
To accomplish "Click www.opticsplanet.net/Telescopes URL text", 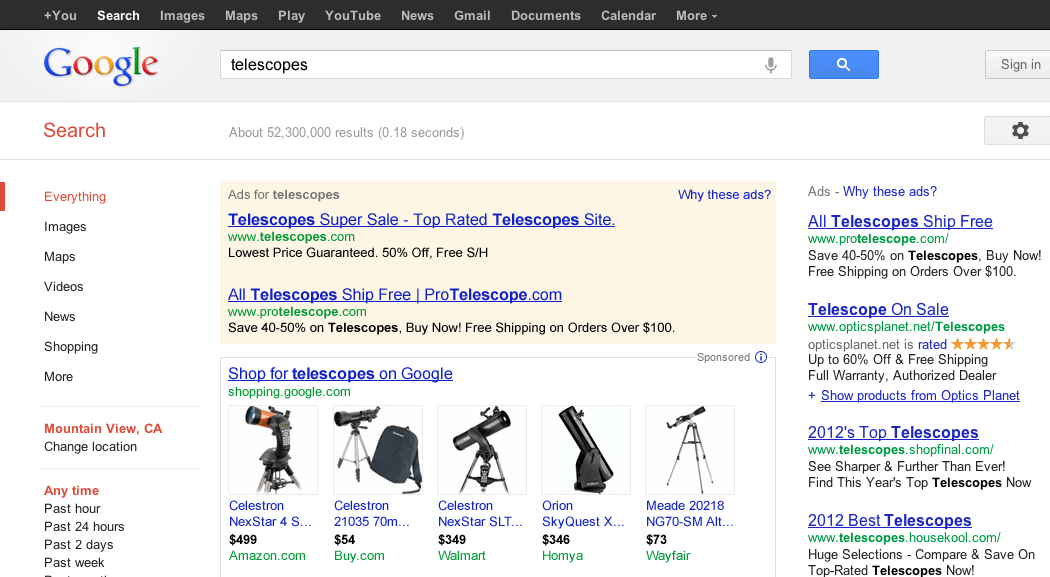I will (906, 327).
